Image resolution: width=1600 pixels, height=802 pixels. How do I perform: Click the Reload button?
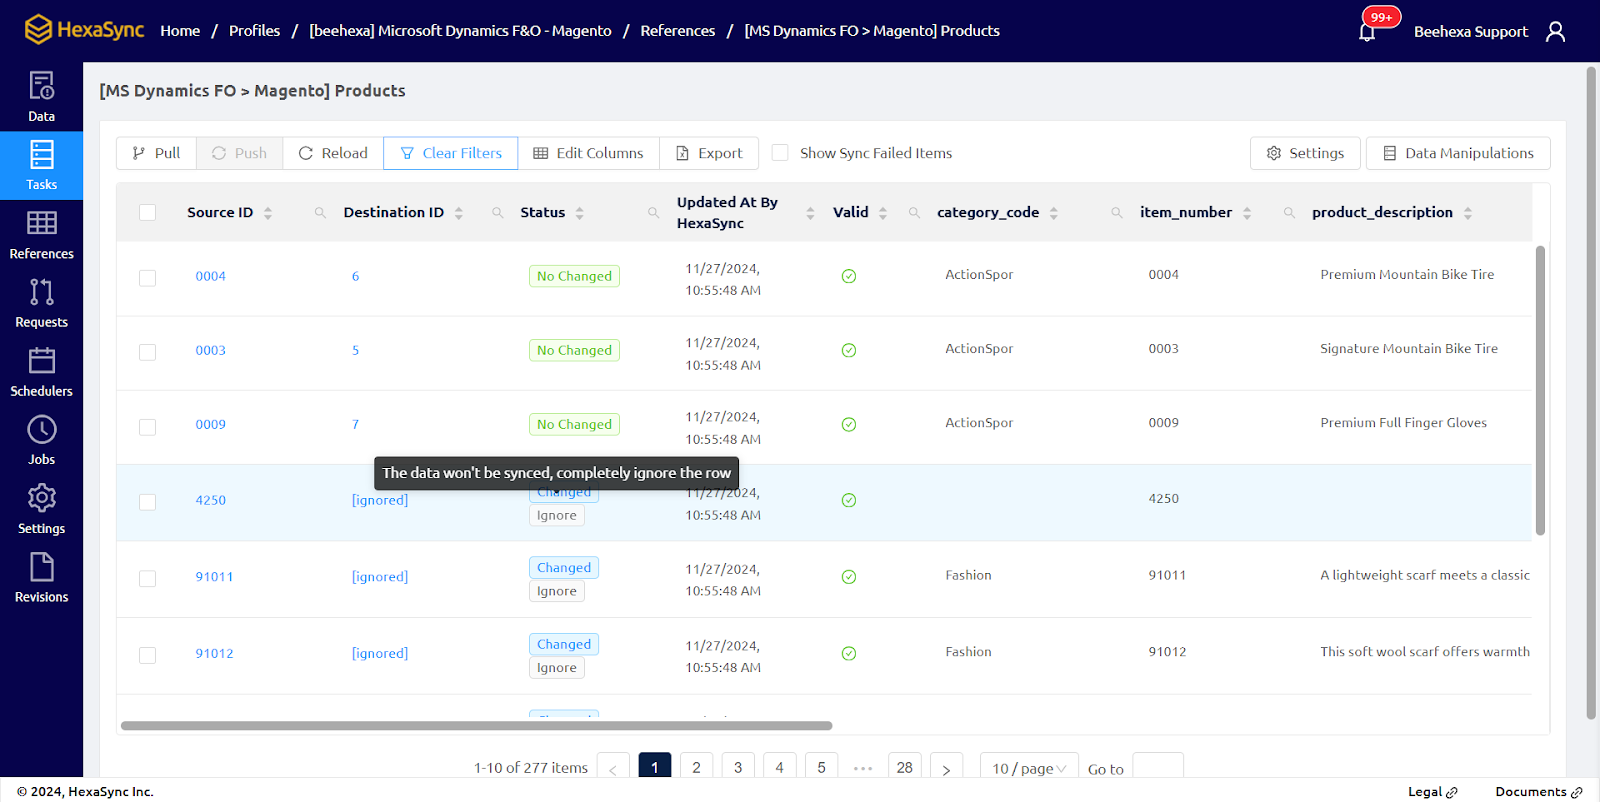tap(333, 153)
